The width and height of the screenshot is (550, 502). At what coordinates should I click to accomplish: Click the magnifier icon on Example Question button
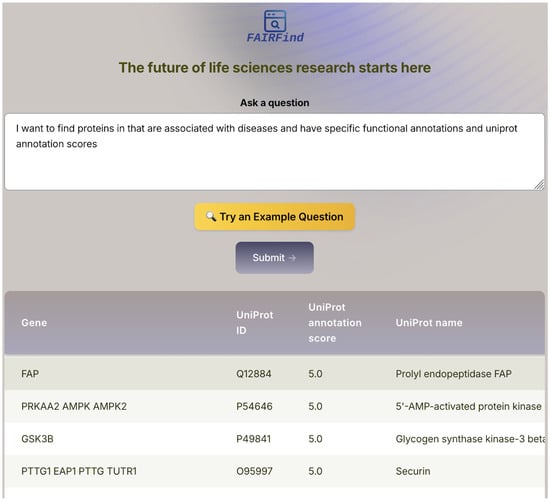211,216
